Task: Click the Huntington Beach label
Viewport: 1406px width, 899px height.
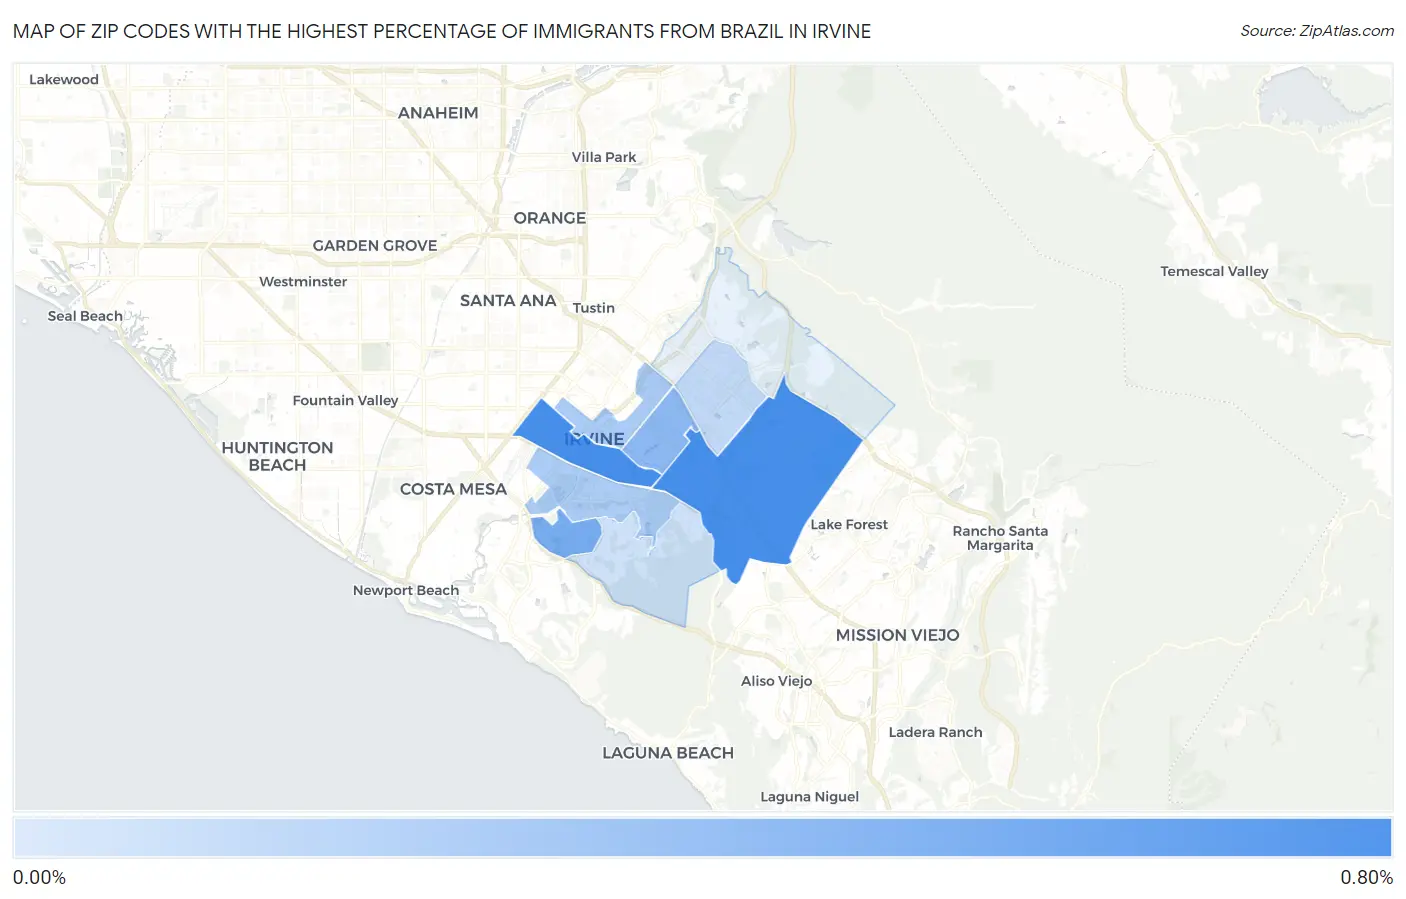Action: [x=277, y=456]
